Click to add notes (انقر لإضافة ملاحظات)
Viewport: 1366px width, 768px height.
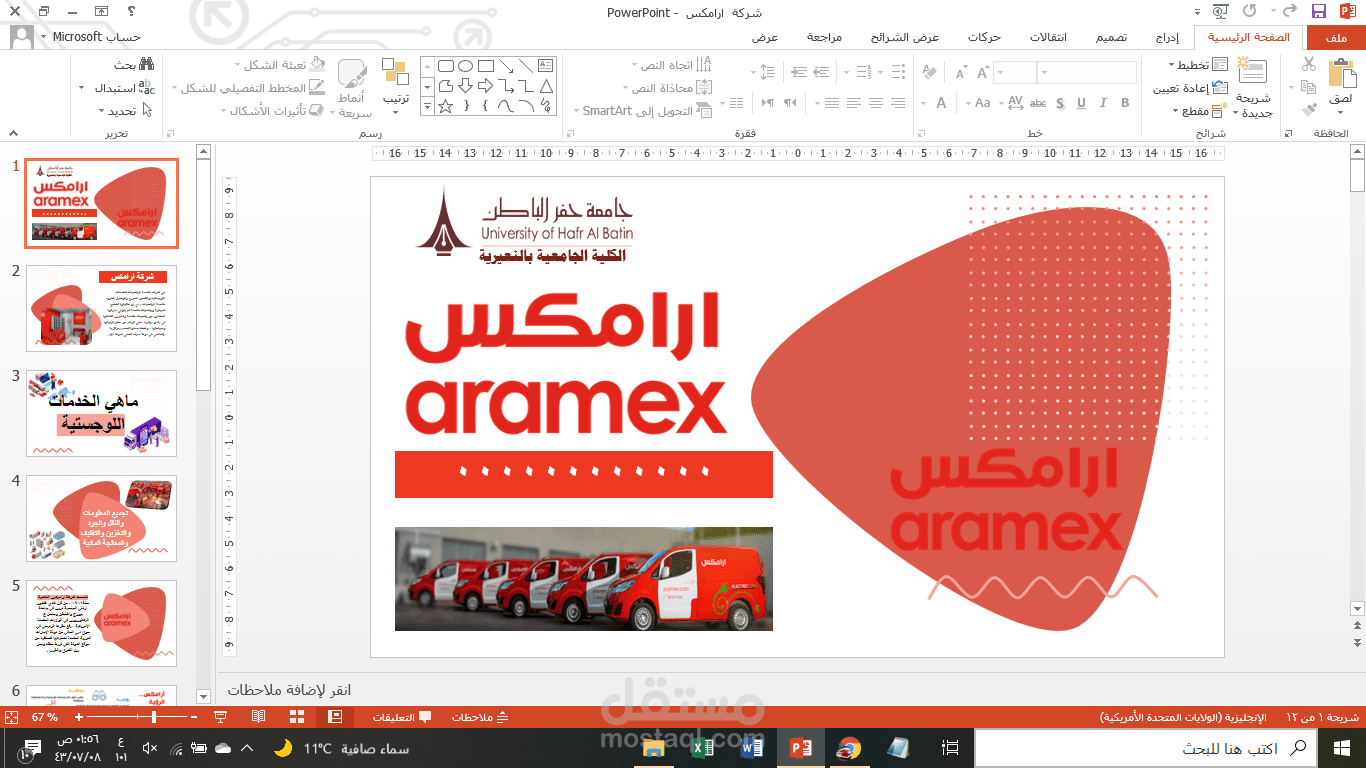[x=289, y=691]
